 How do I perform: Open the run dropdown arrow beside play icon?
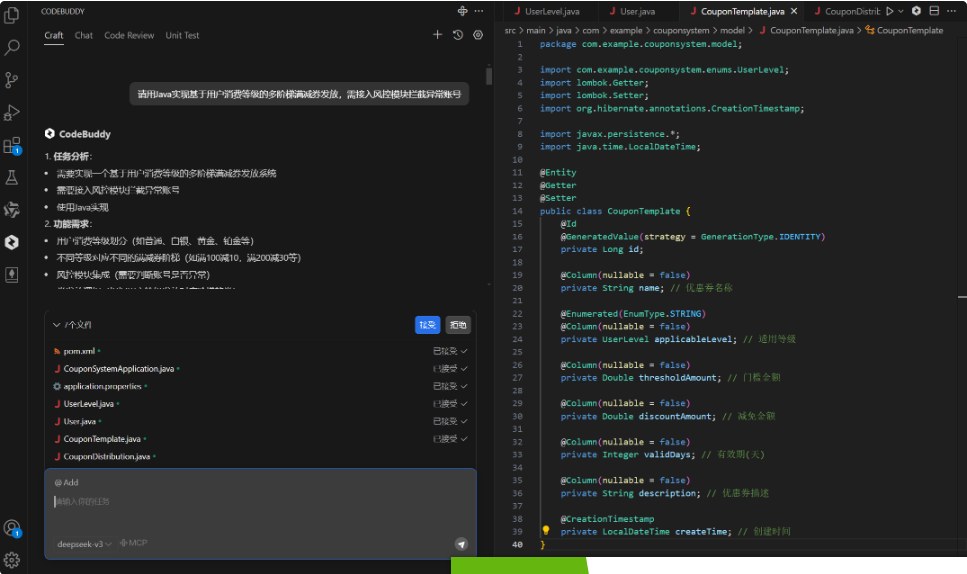click(x=900, y=11)
